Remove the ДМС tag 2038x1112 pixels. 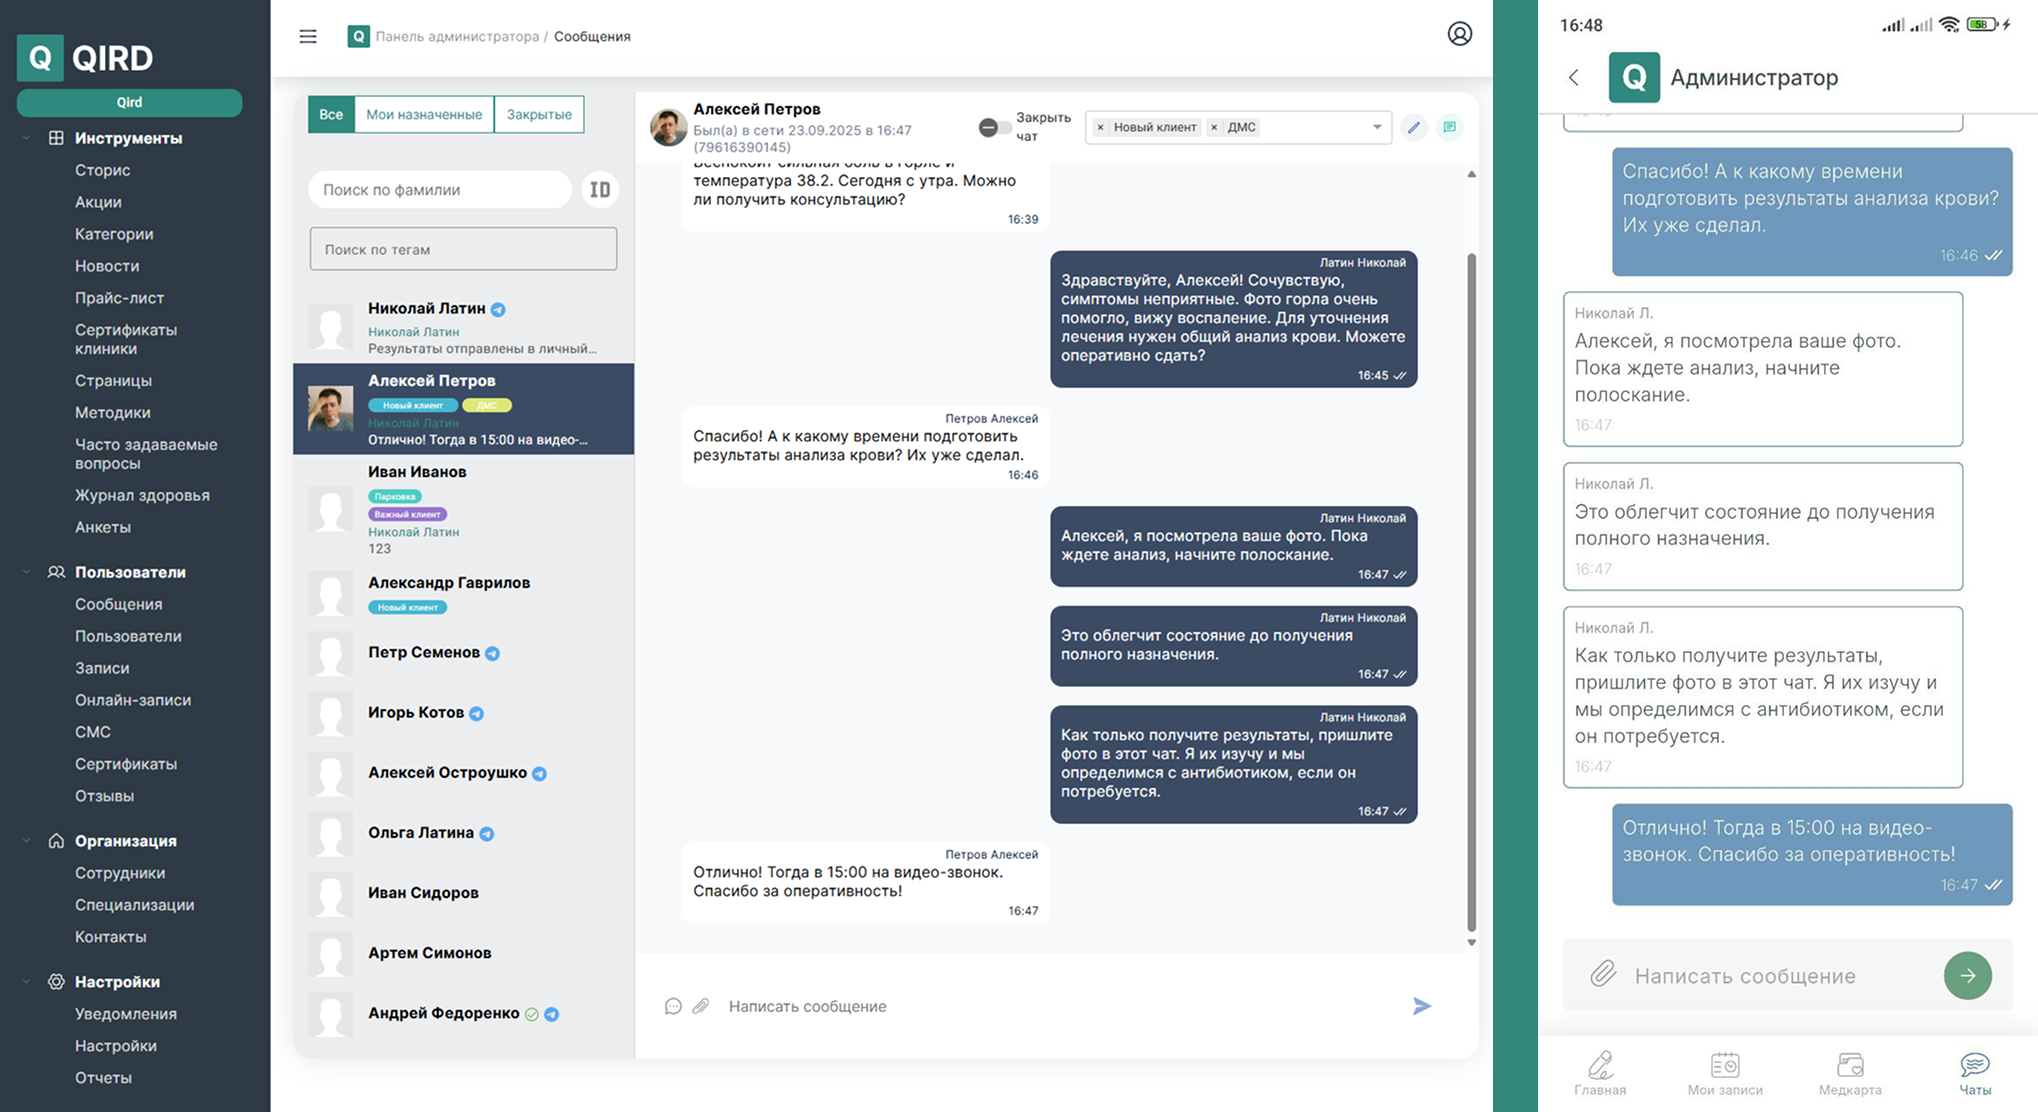point(1214,127)
